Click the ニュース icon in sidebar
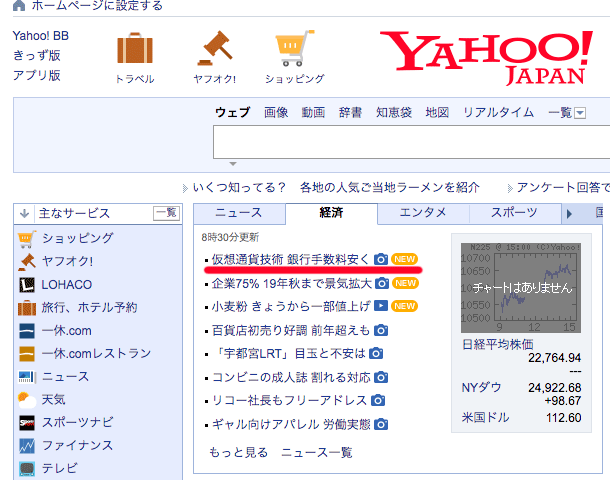 (27, 377)
